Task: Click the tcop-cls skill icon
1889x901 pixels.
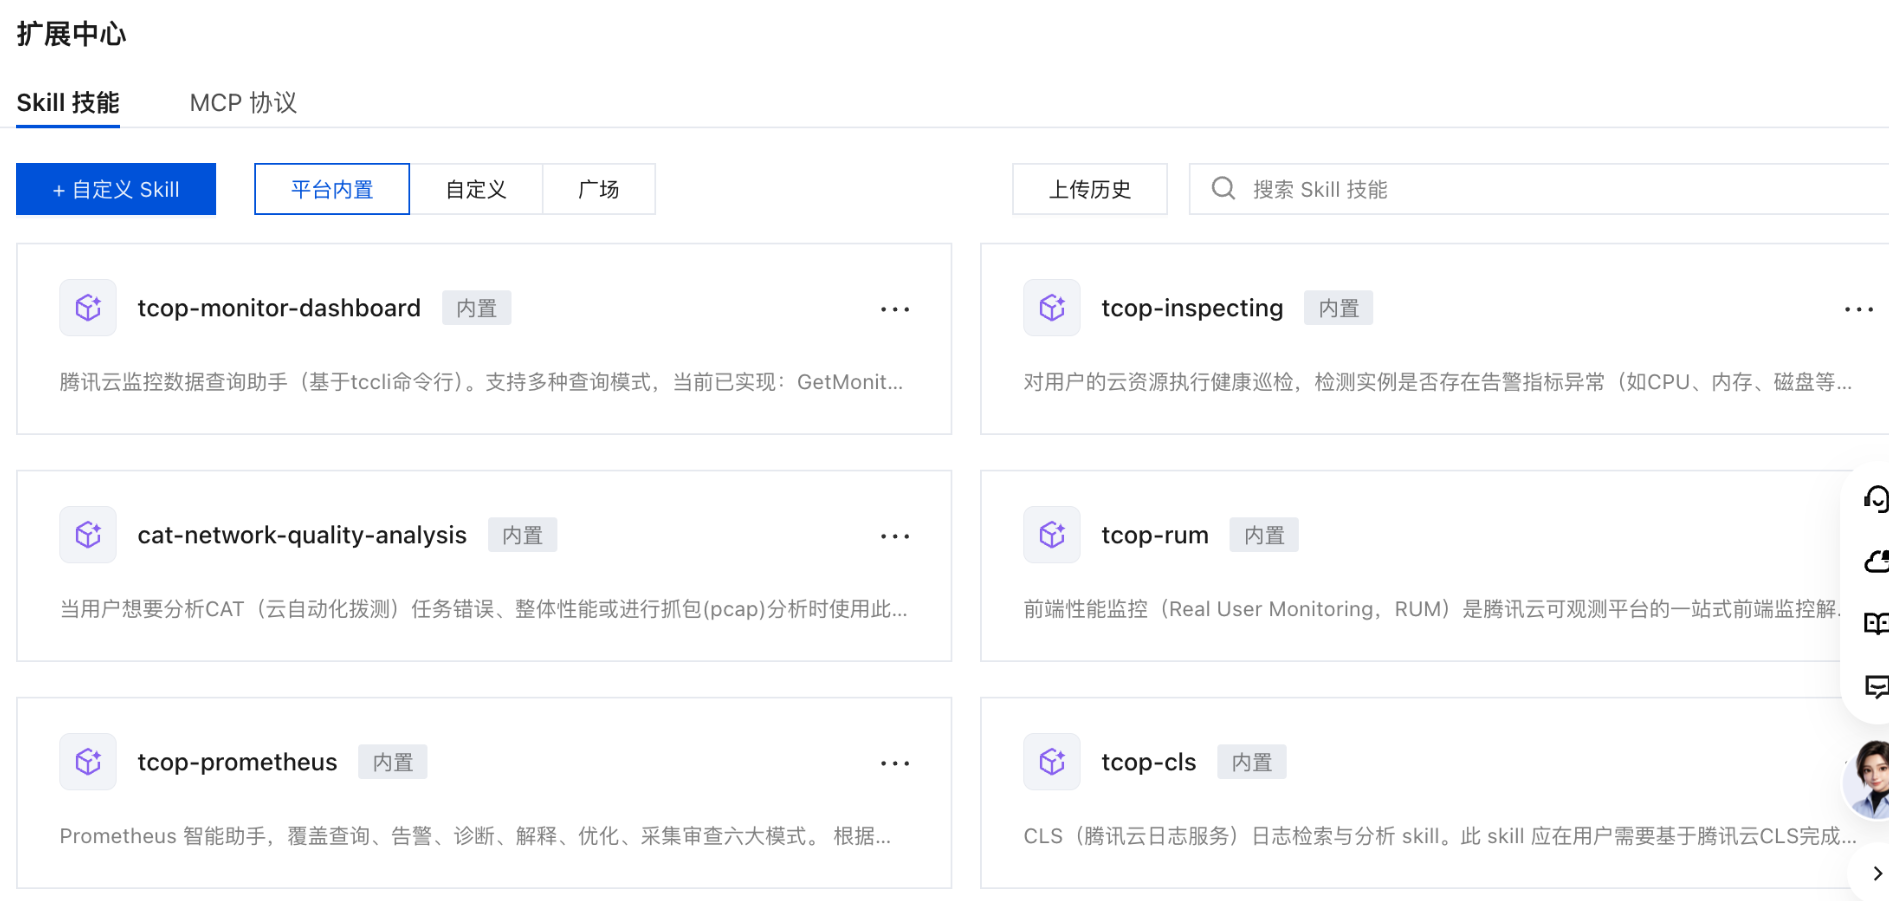Action: (1052, 762)
